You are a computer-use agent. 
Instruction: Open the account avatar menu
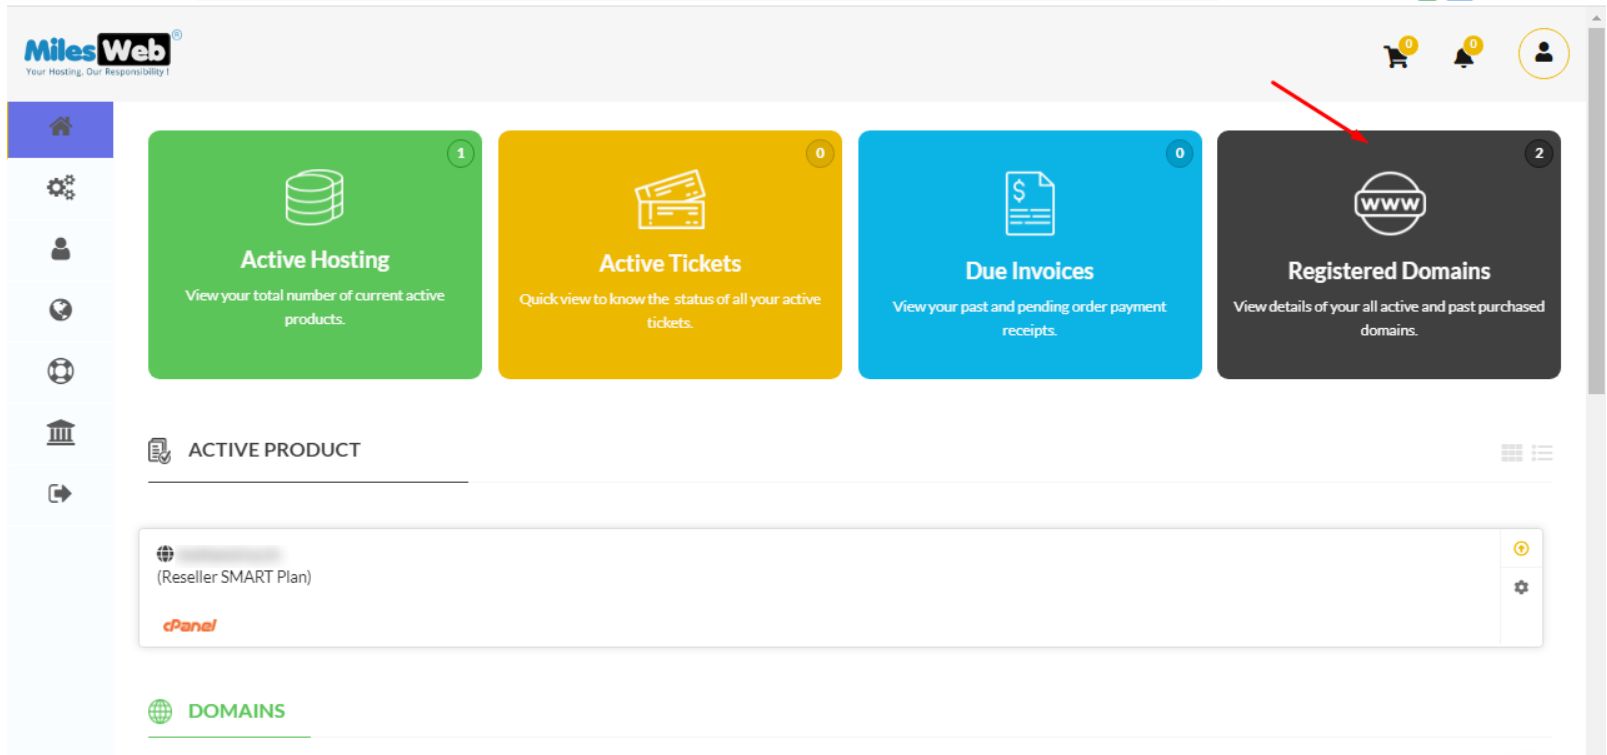[x=1543, y=53]
